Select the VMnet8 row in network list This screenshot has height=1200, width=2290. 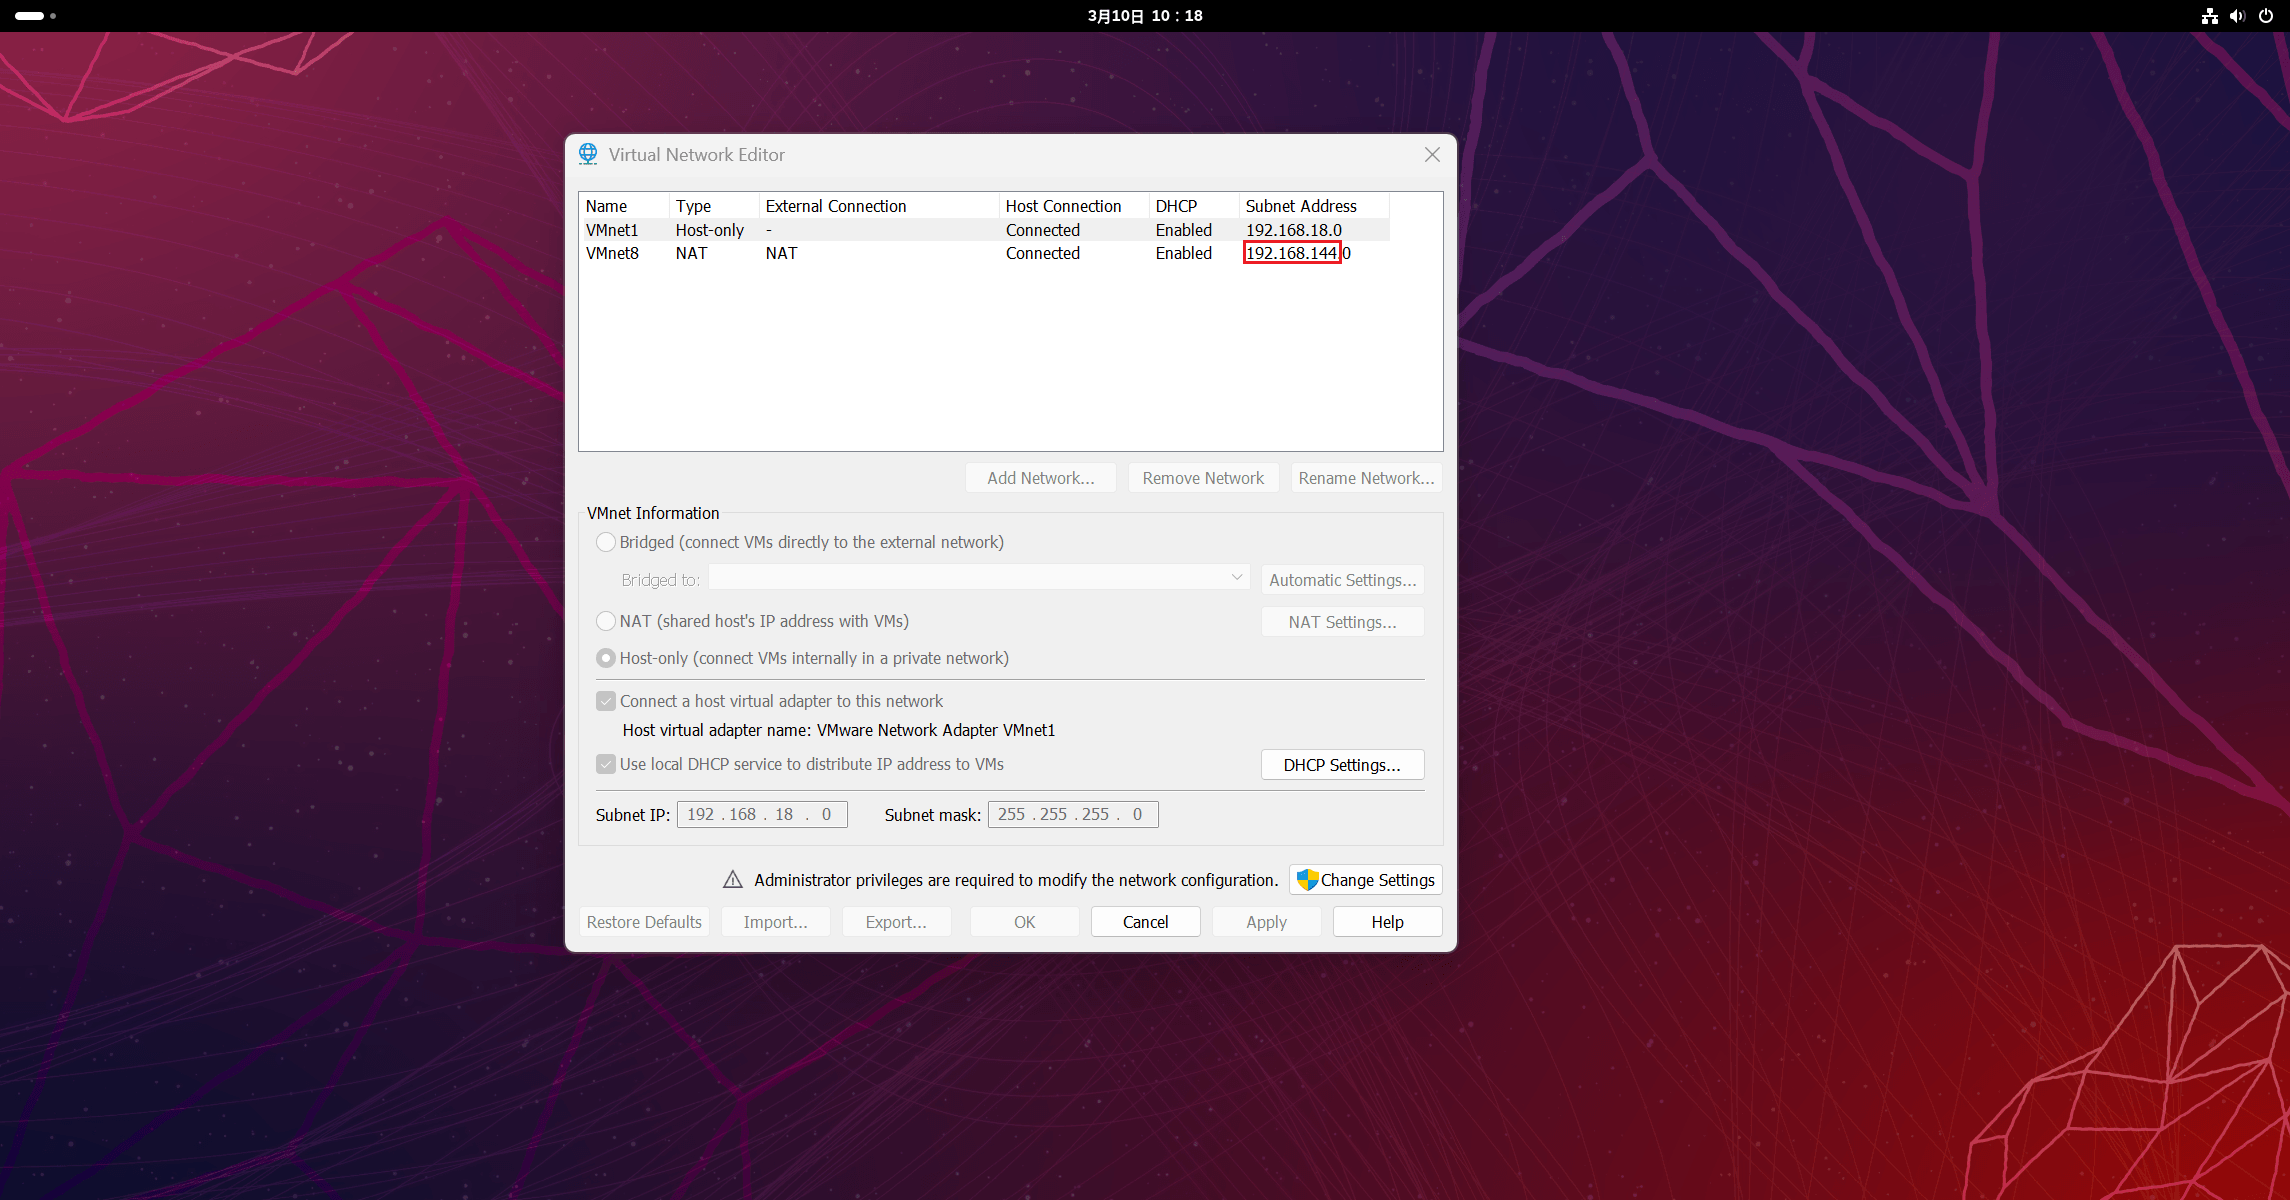(x=984, y=253)
